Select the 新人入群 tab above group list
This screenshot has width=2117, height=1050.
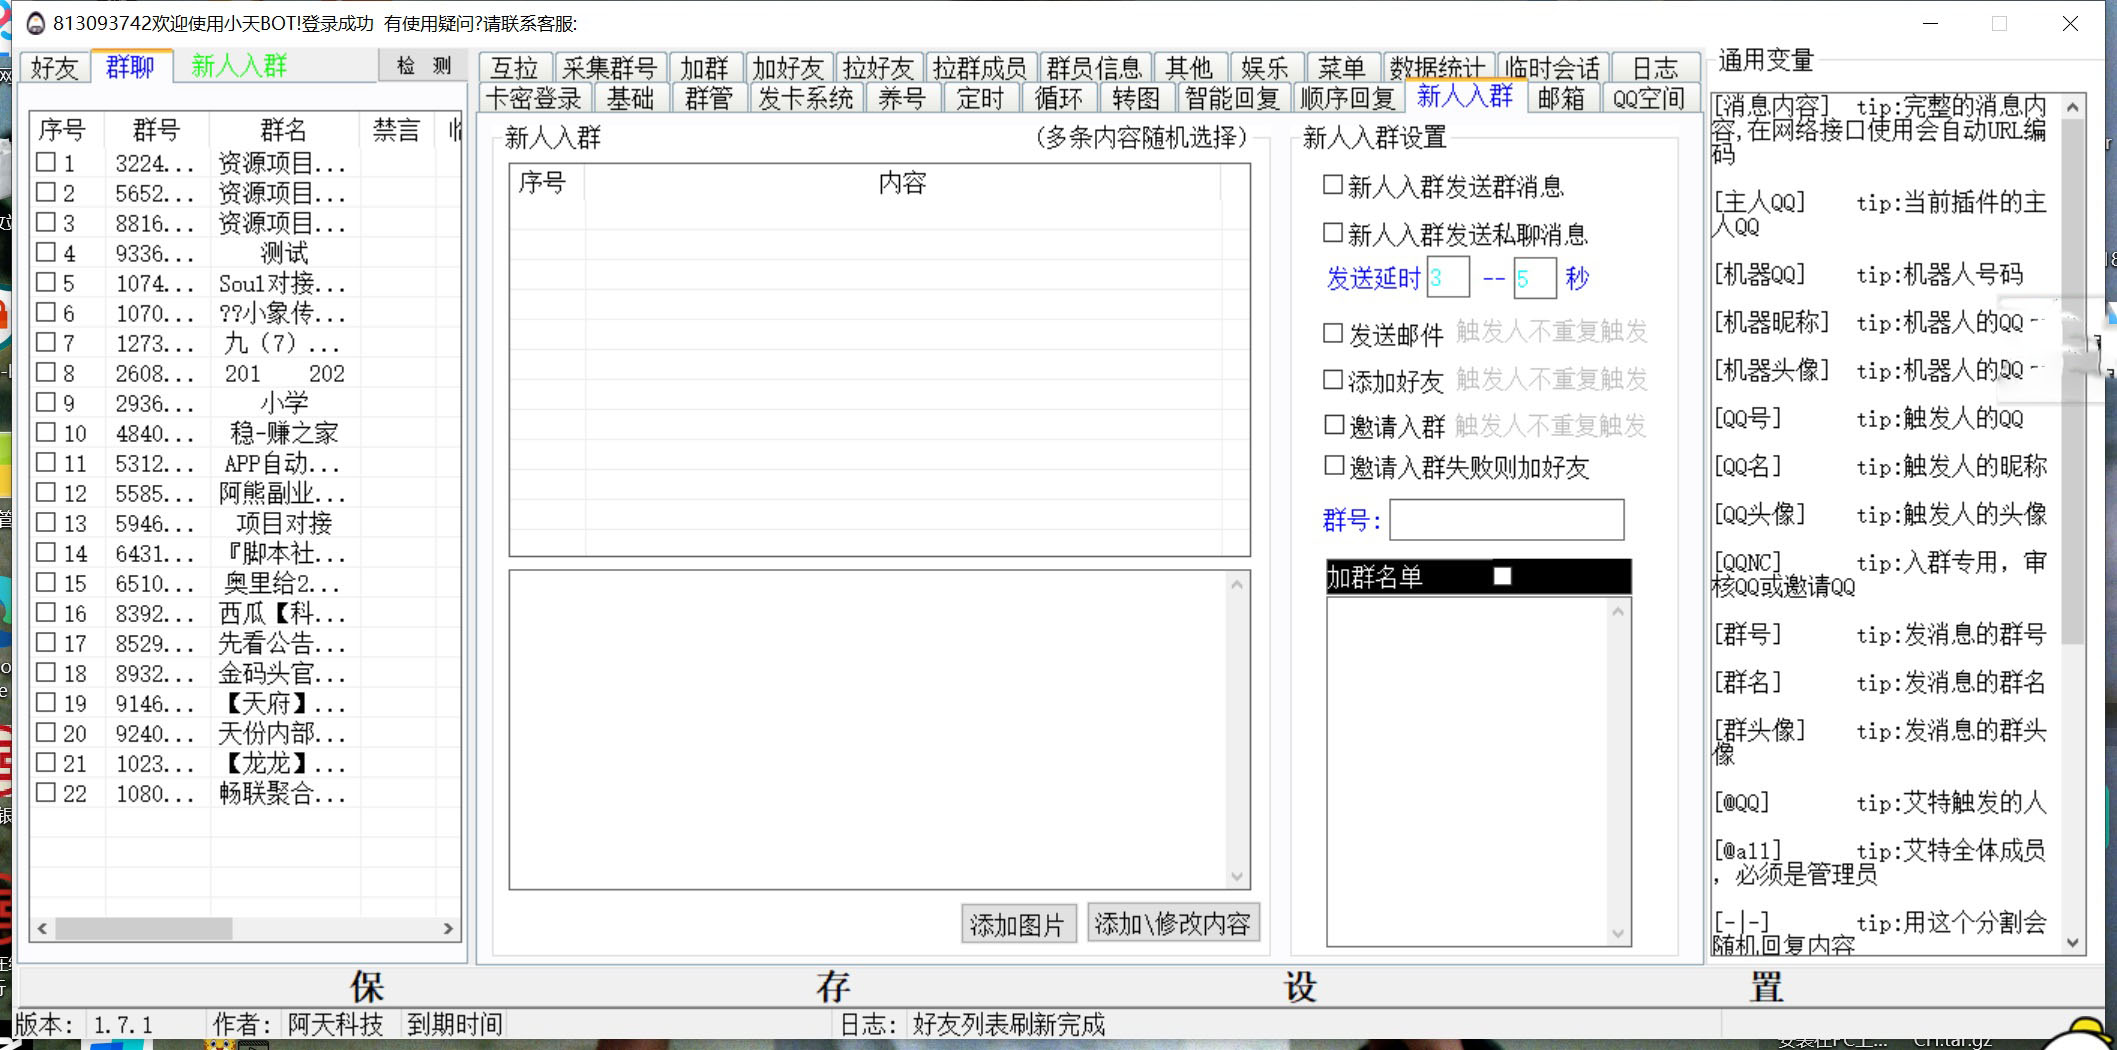tap(239, 65)
